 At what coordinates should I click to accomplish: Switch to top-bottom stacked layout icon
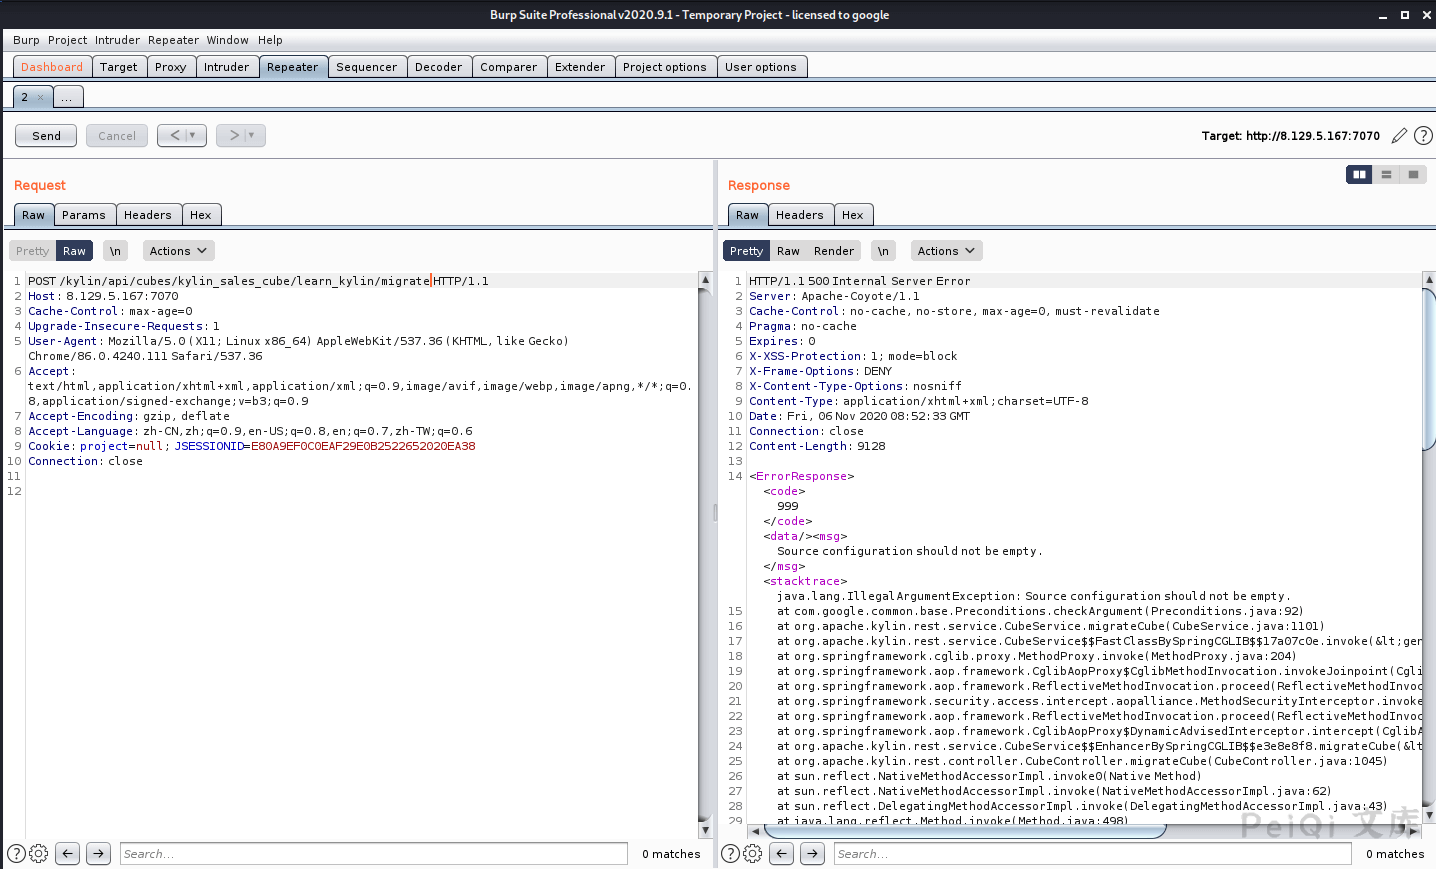click(1386, 175)
